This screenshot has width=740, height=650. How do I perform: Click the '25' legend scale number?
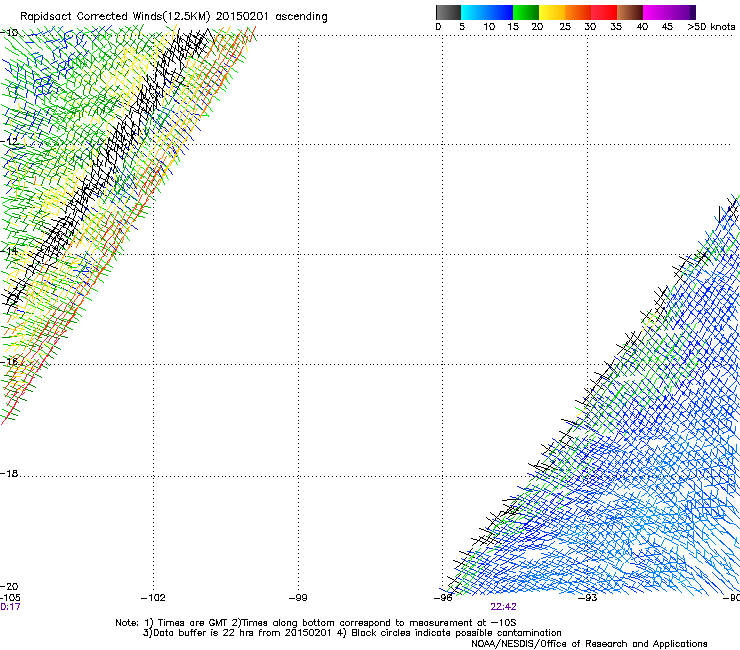tap(565, 27)
